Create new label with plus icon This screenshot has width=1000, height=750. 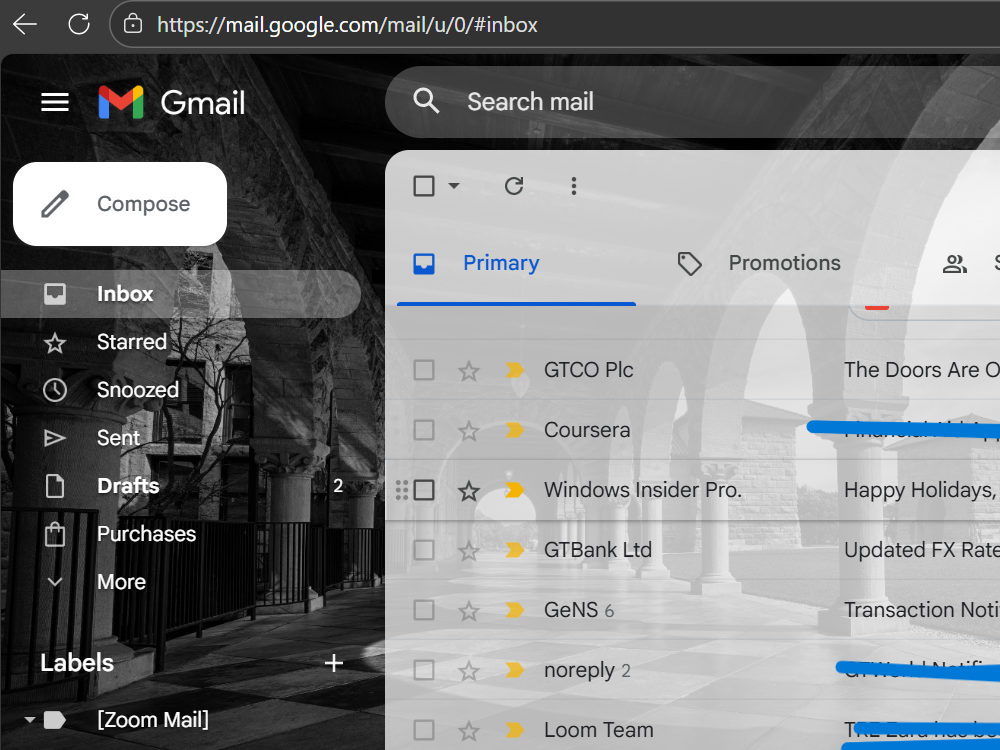[x=334, y=663]
